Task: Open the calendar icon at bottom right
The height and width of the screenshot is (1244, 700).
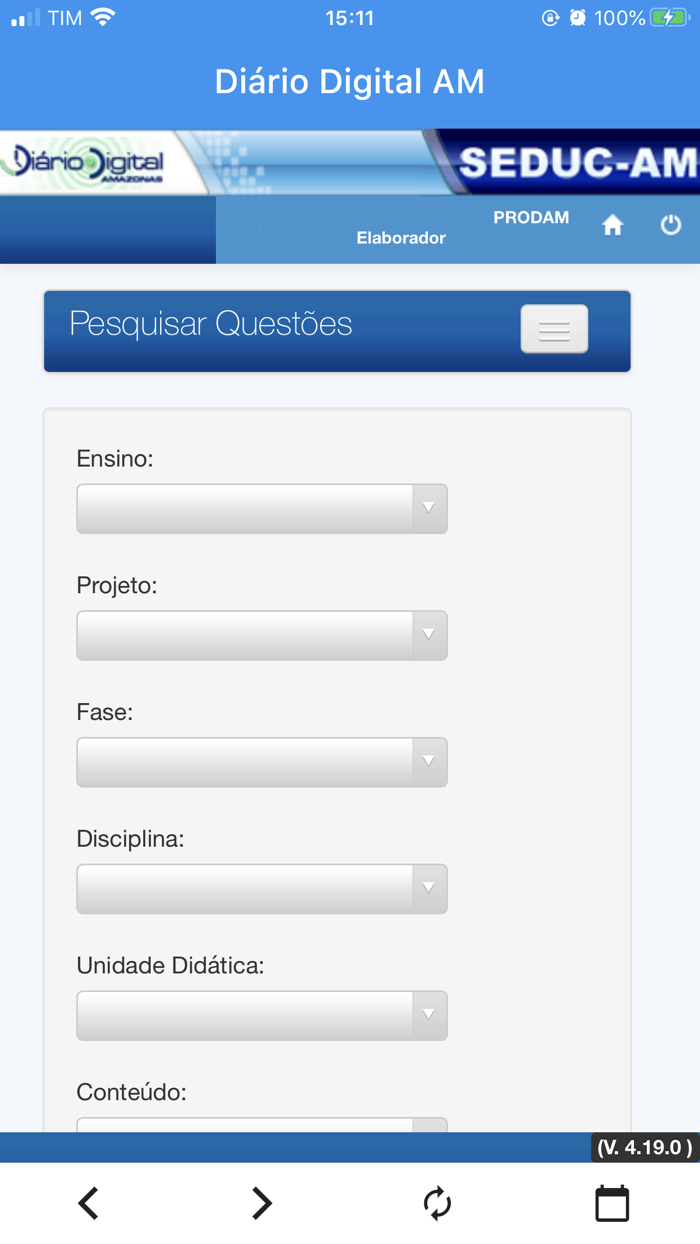Action: 612,1203
